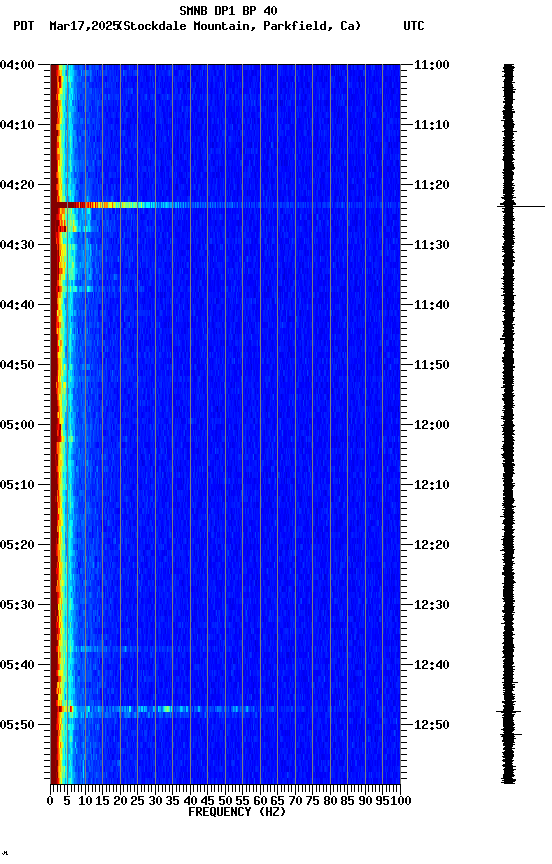Click the '11:20' UTC time label
The height and width of the screenshot is (864, 552).
(432, 185)
